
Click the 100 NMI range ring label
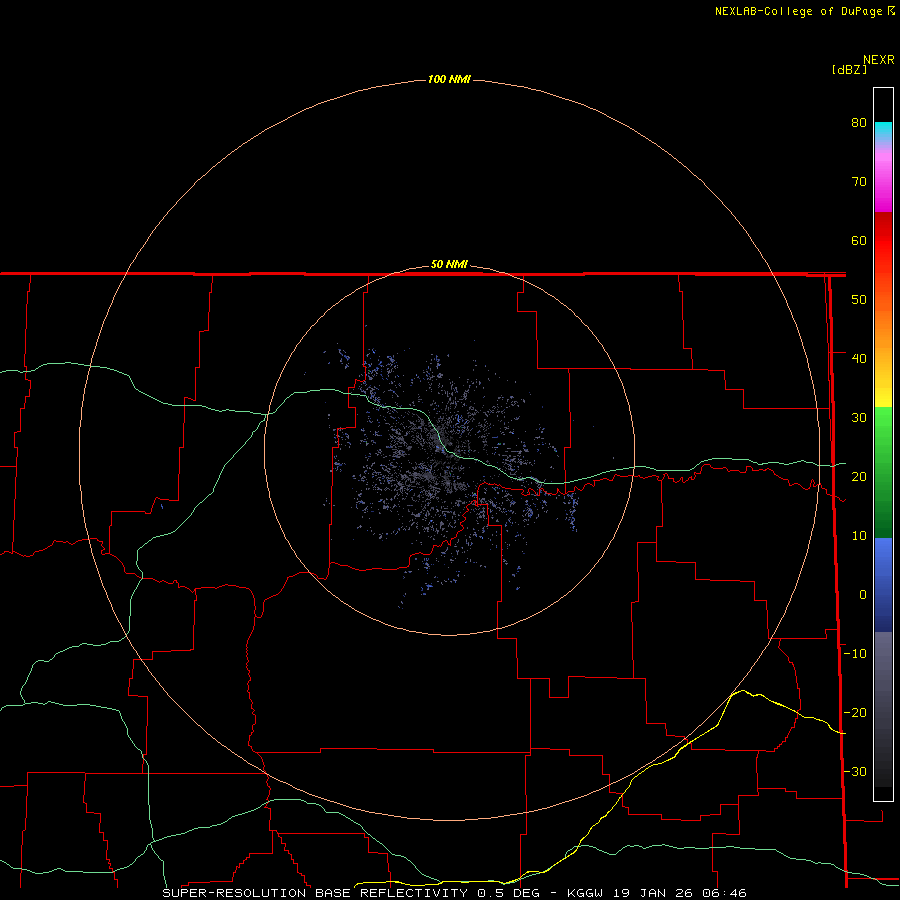click(449, 79)
